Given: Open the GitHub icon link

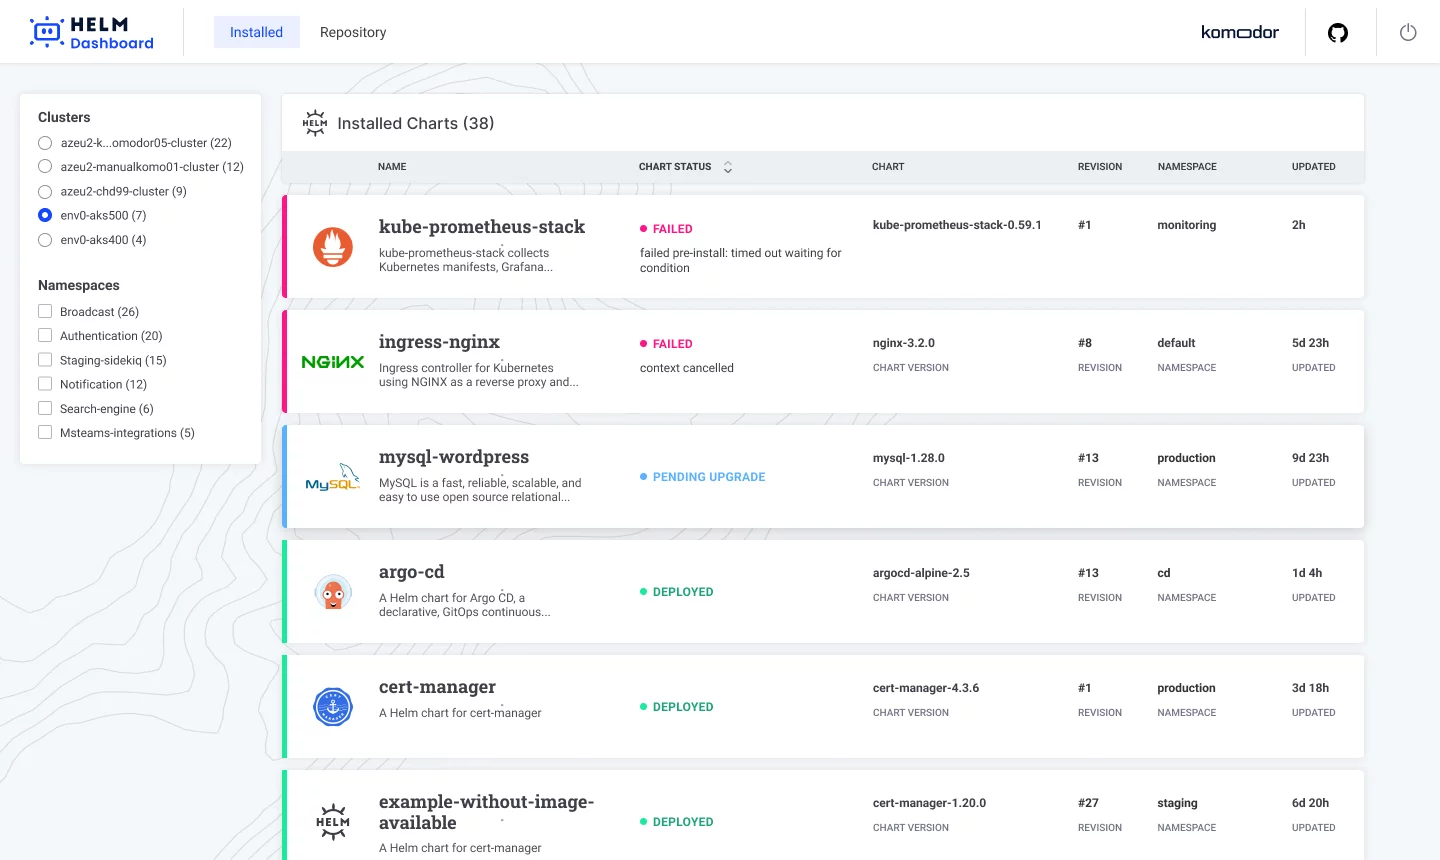Looking at the screenshot, I should click(x=1338, y=32).
